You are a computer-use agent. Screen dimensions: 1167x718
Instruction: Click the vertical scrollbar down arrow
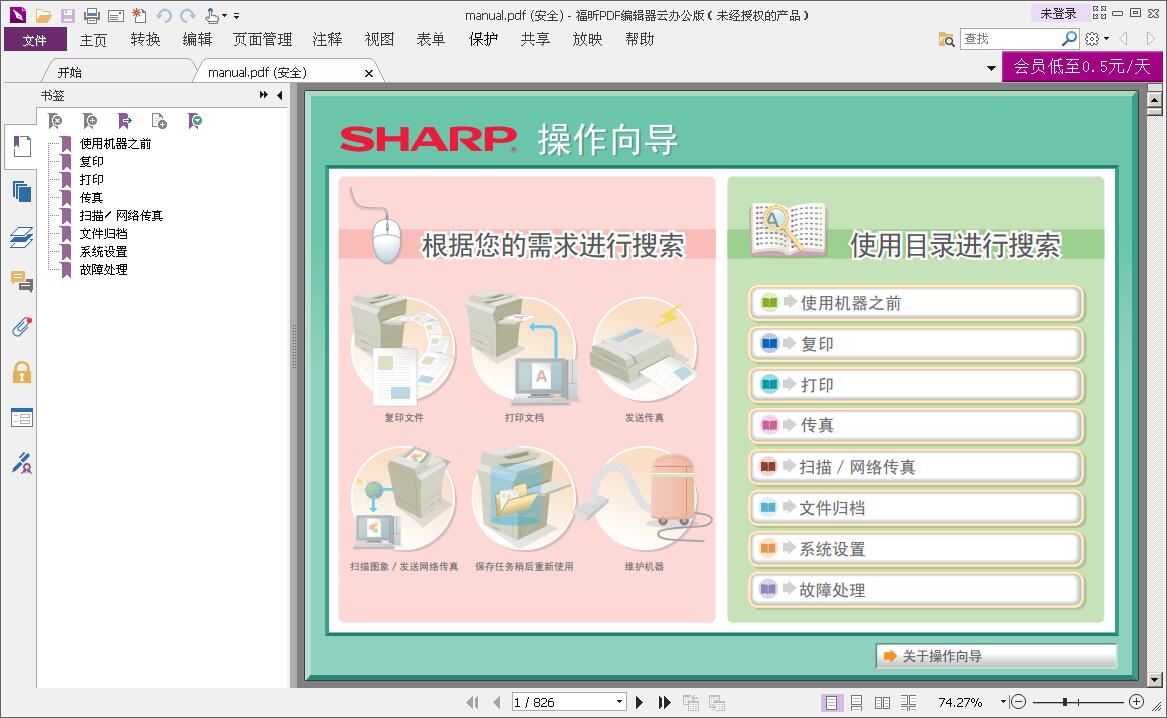pyautogui.click(x=1154, y=679)
